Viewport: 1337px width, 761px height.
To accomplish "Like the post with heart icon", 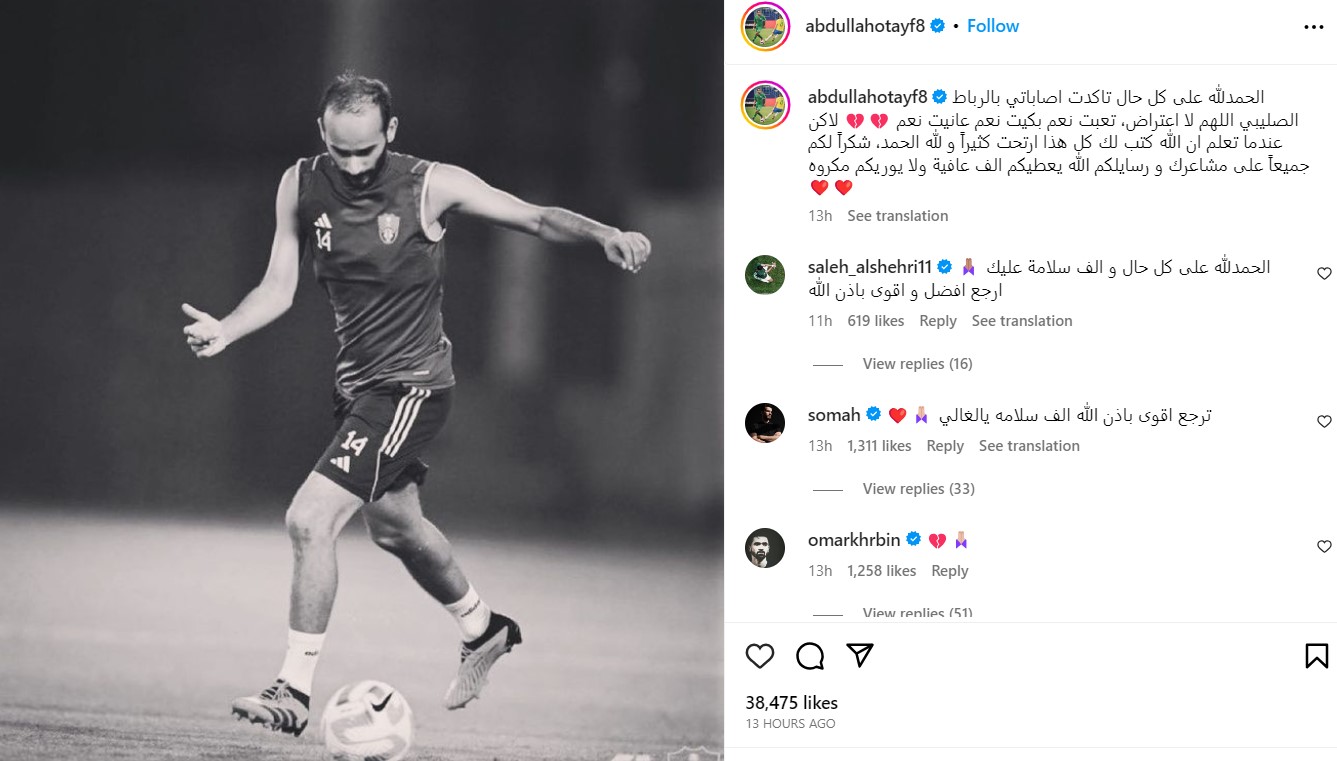I will [x=760, y=656].
